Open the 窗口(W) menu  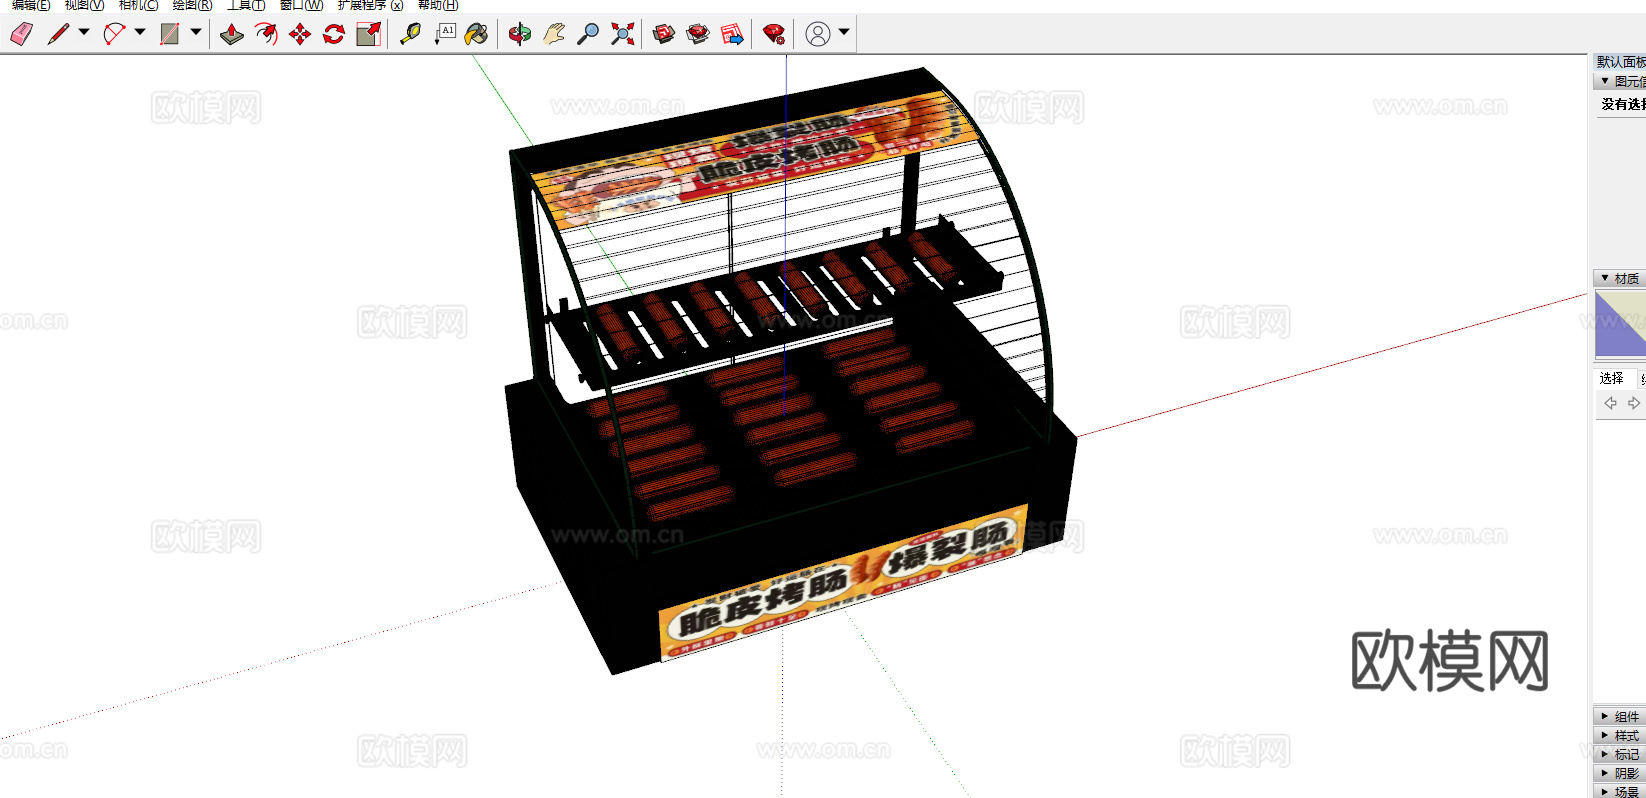tap(301, 5)
